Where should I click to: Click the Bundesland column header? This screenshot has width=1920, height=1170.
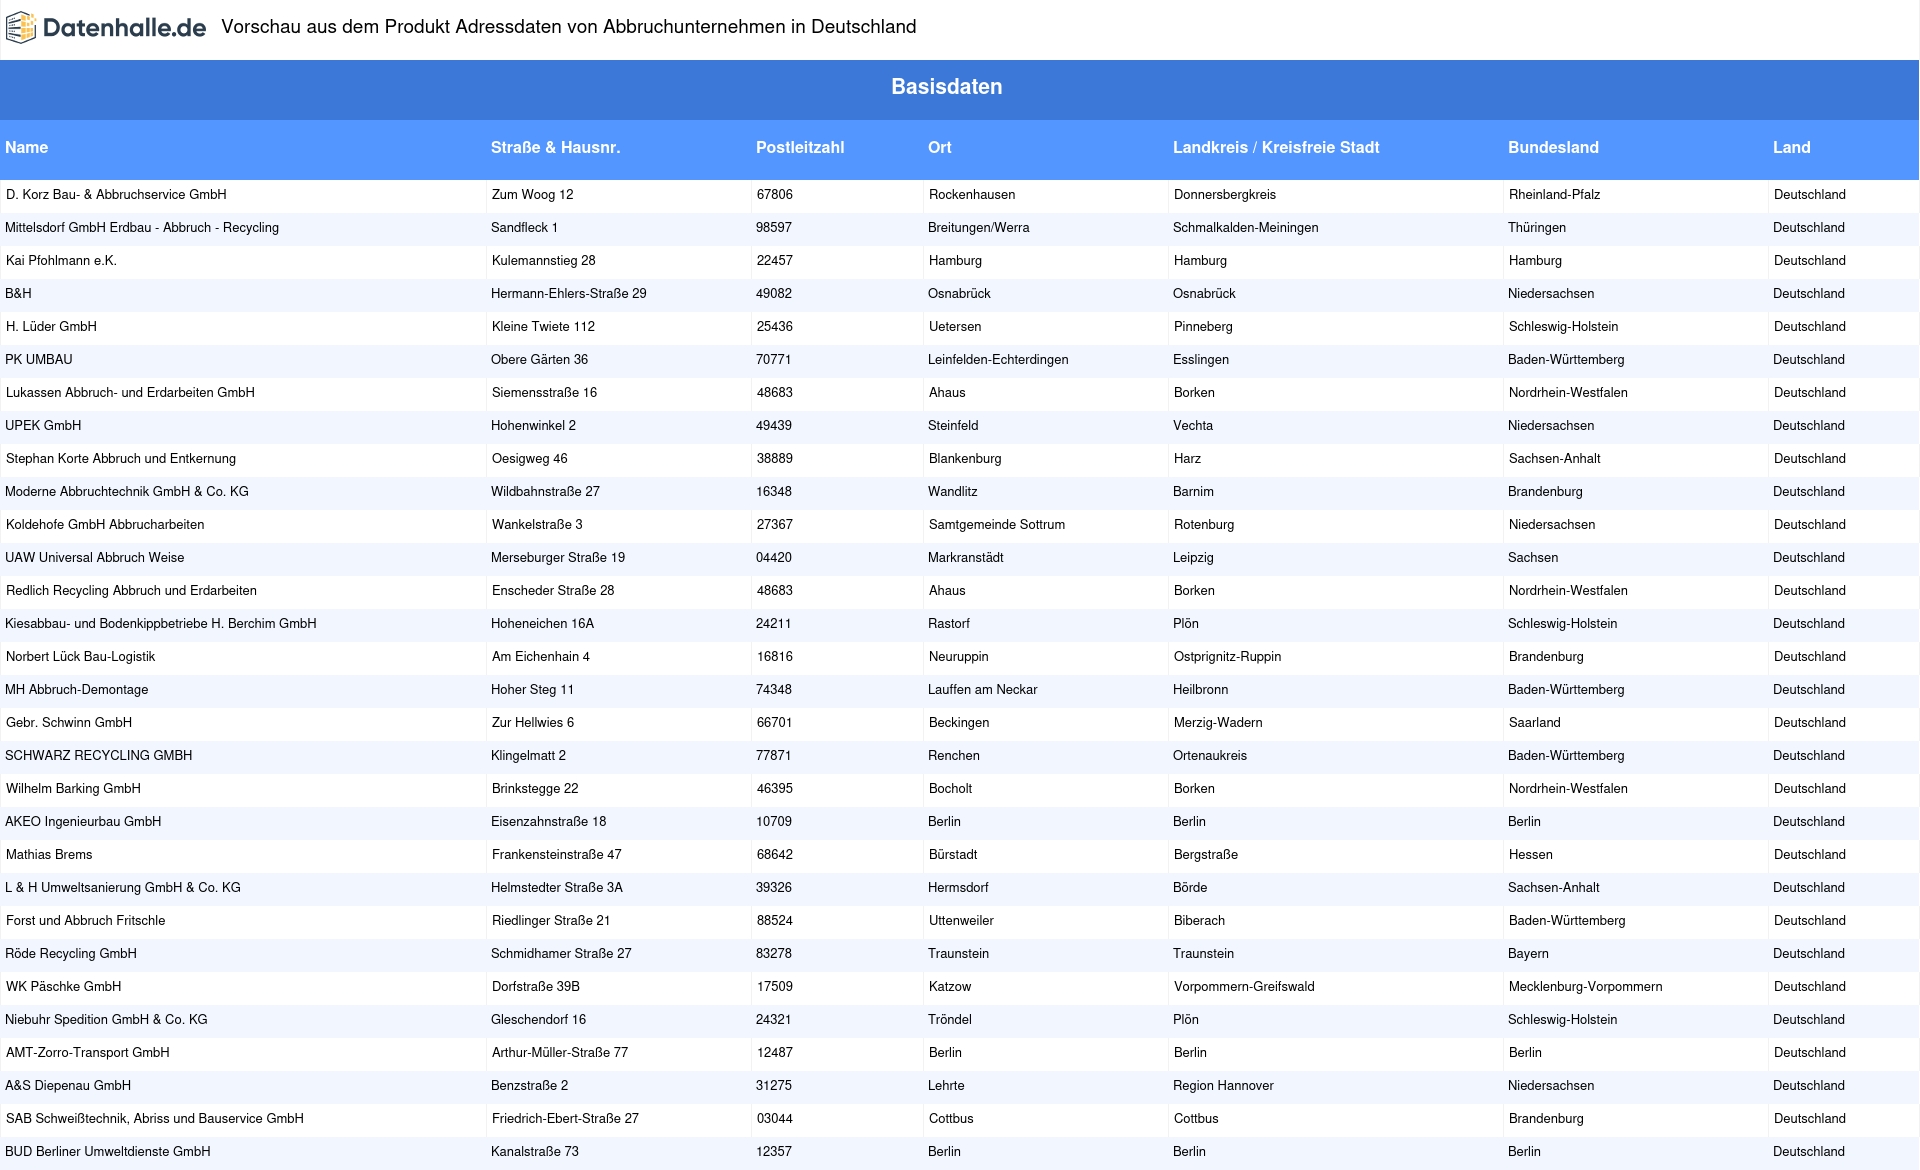click(1554, 148)
